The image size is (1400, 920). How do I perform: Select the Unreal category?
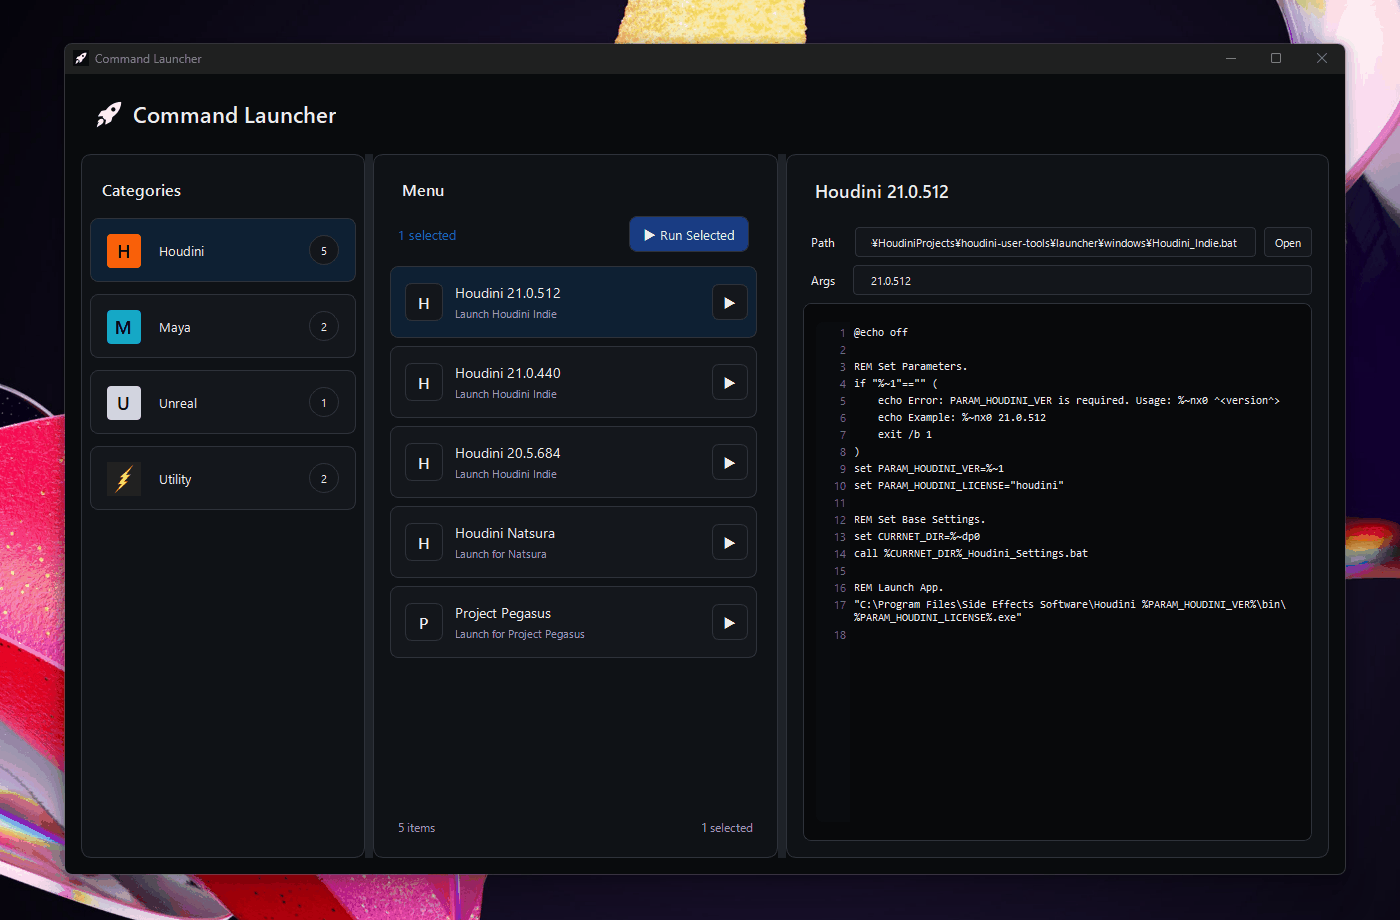223,402
